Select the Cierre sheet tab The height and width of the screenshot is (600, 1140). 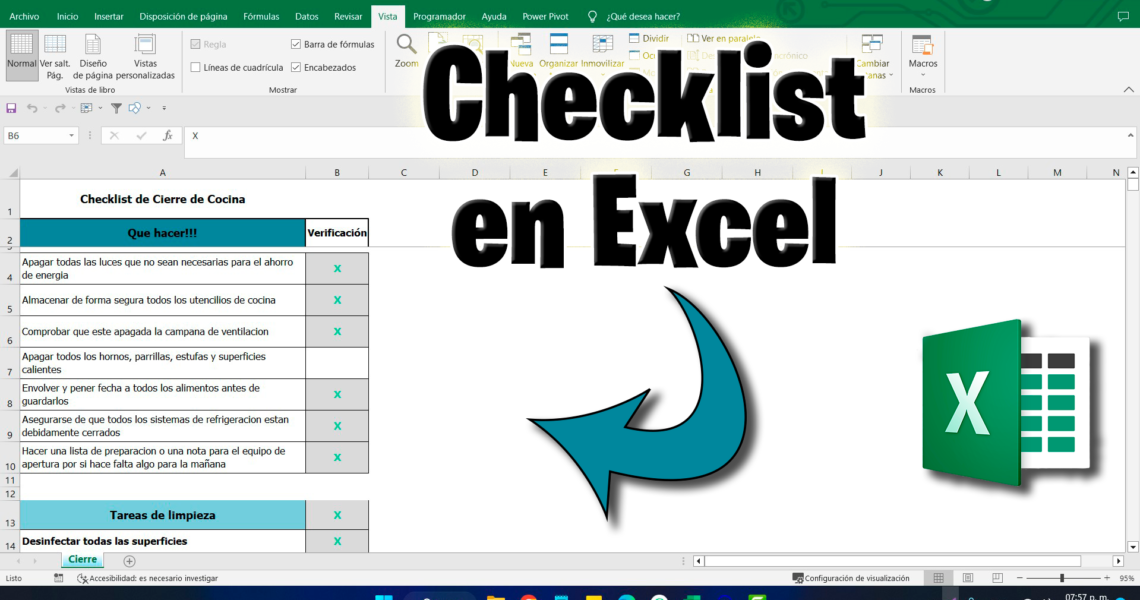(82, 560)
